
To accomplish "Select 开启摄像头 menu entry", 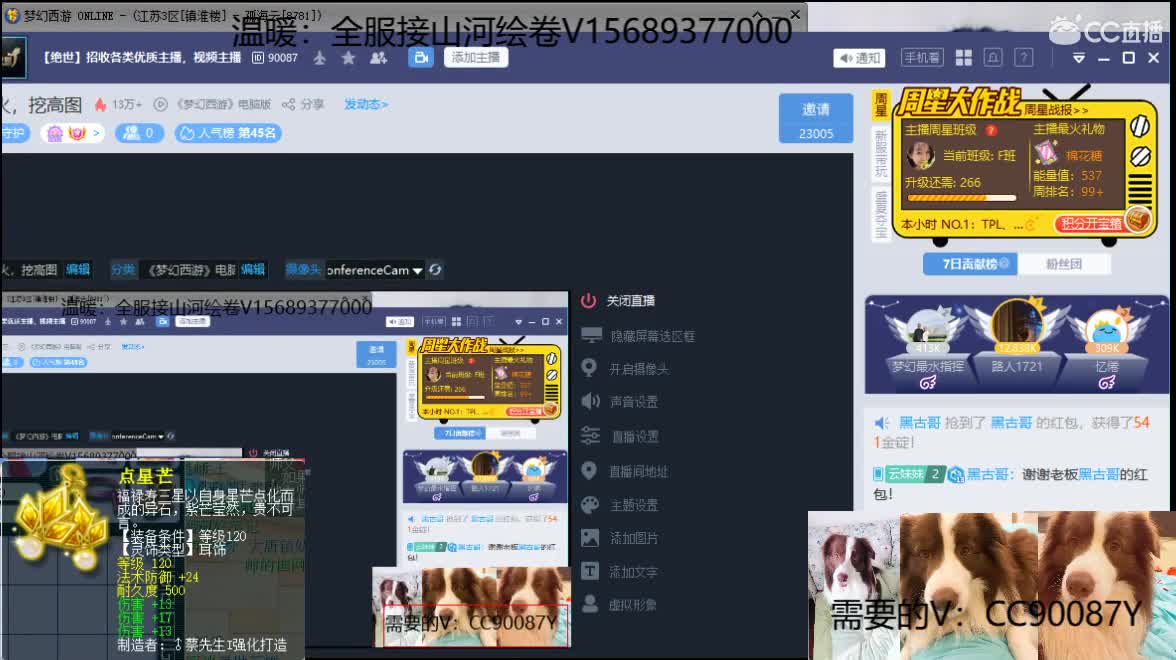I will 638,368.
